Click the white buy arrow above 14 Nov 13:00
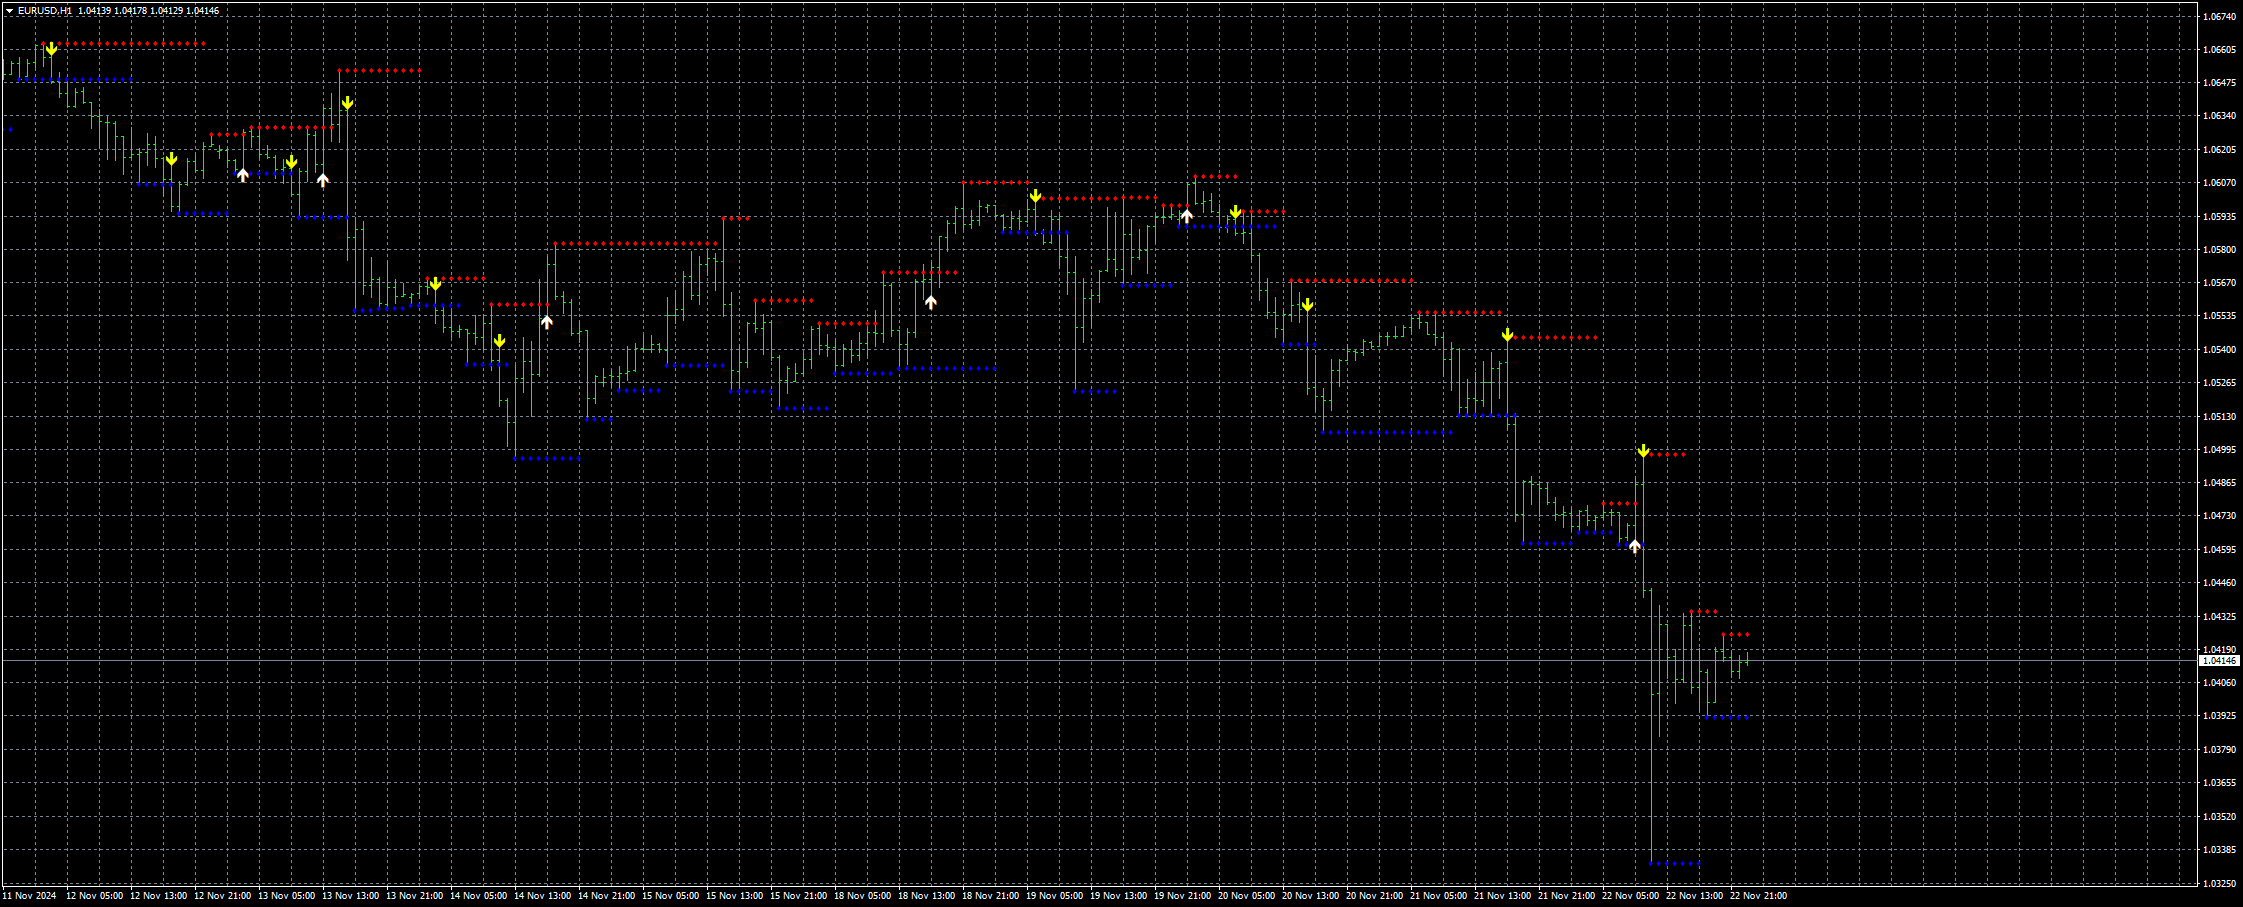 pyautogui.click(x=547, y=322)
